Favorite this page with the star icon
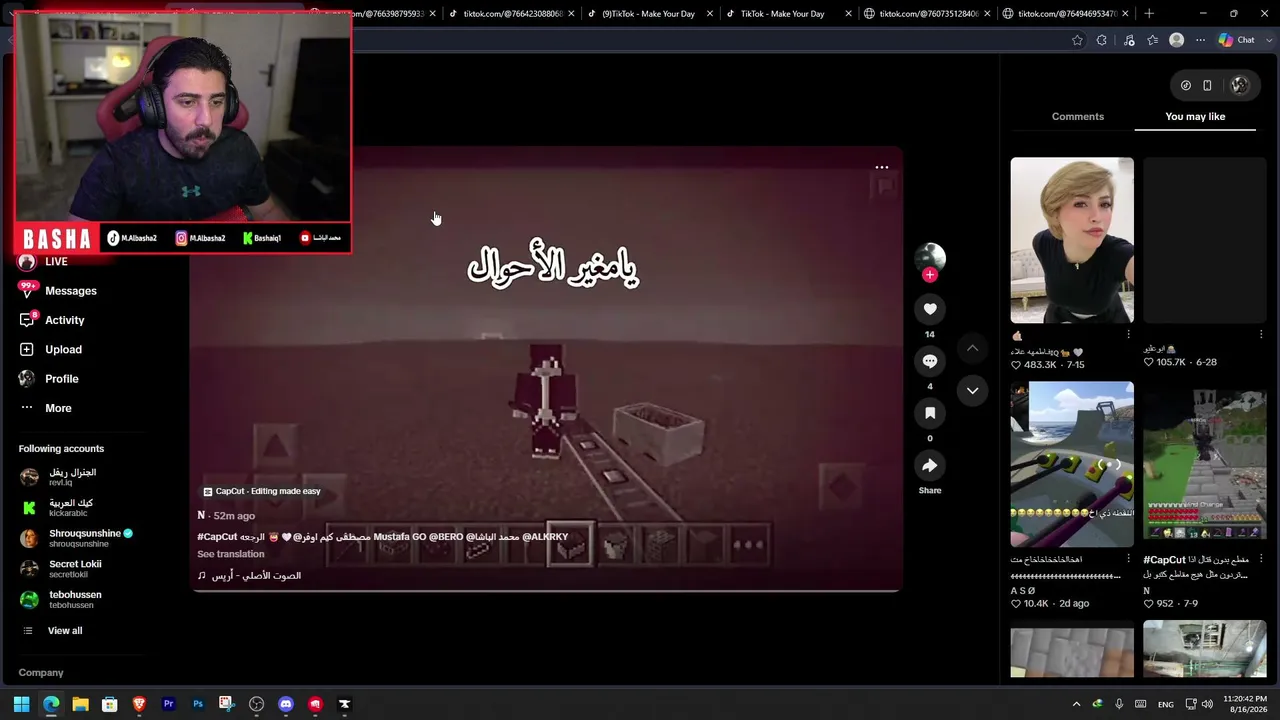Screen dimensions: 1280x720 1077,40
